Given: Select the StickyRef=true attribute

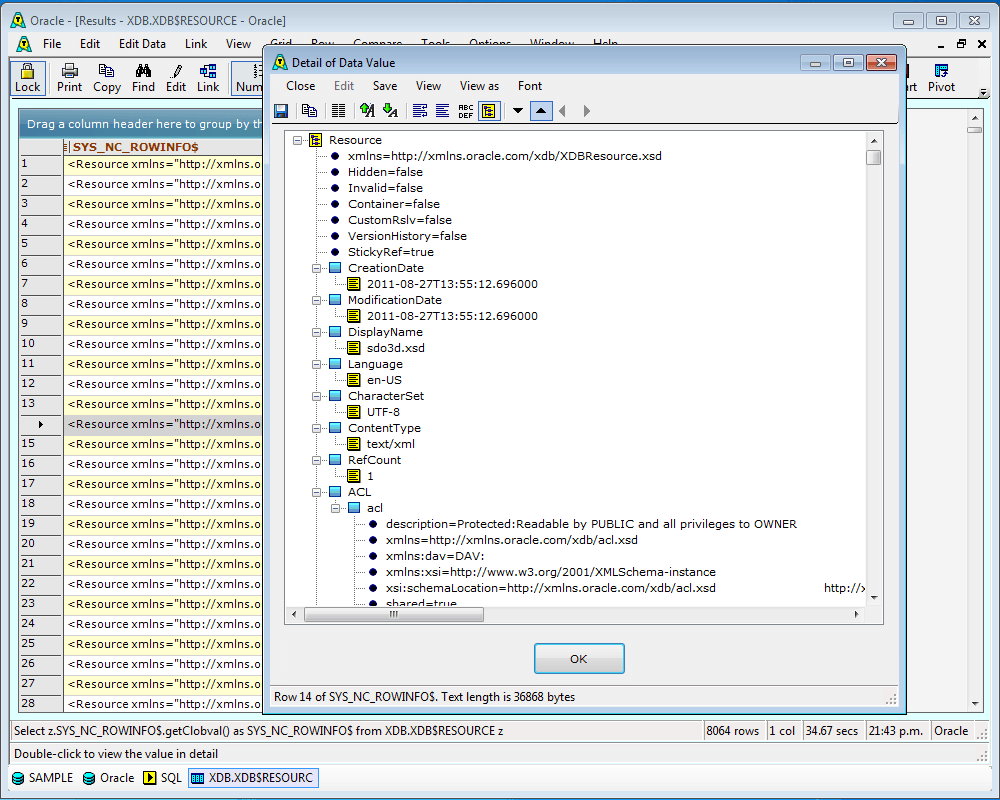Looking at the screenshot, I should click(x=390, y=252).
